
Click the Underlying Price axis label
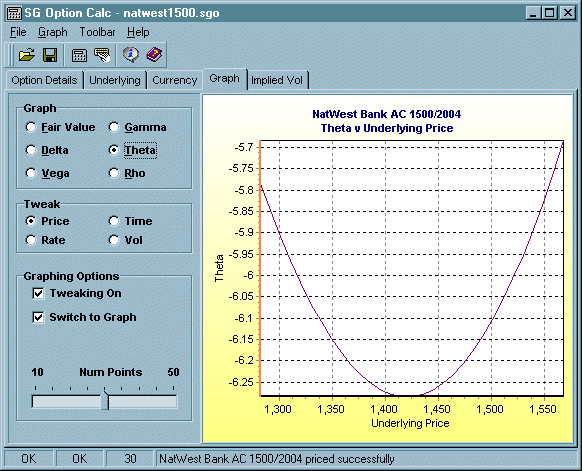410,423
